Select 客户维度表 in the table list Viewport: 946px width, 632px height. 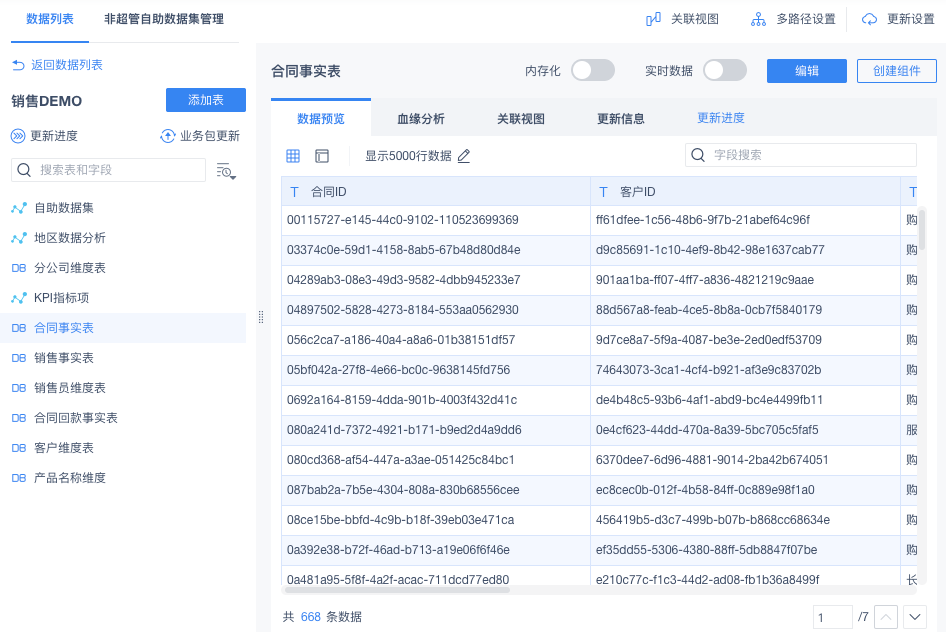point(123,448)
